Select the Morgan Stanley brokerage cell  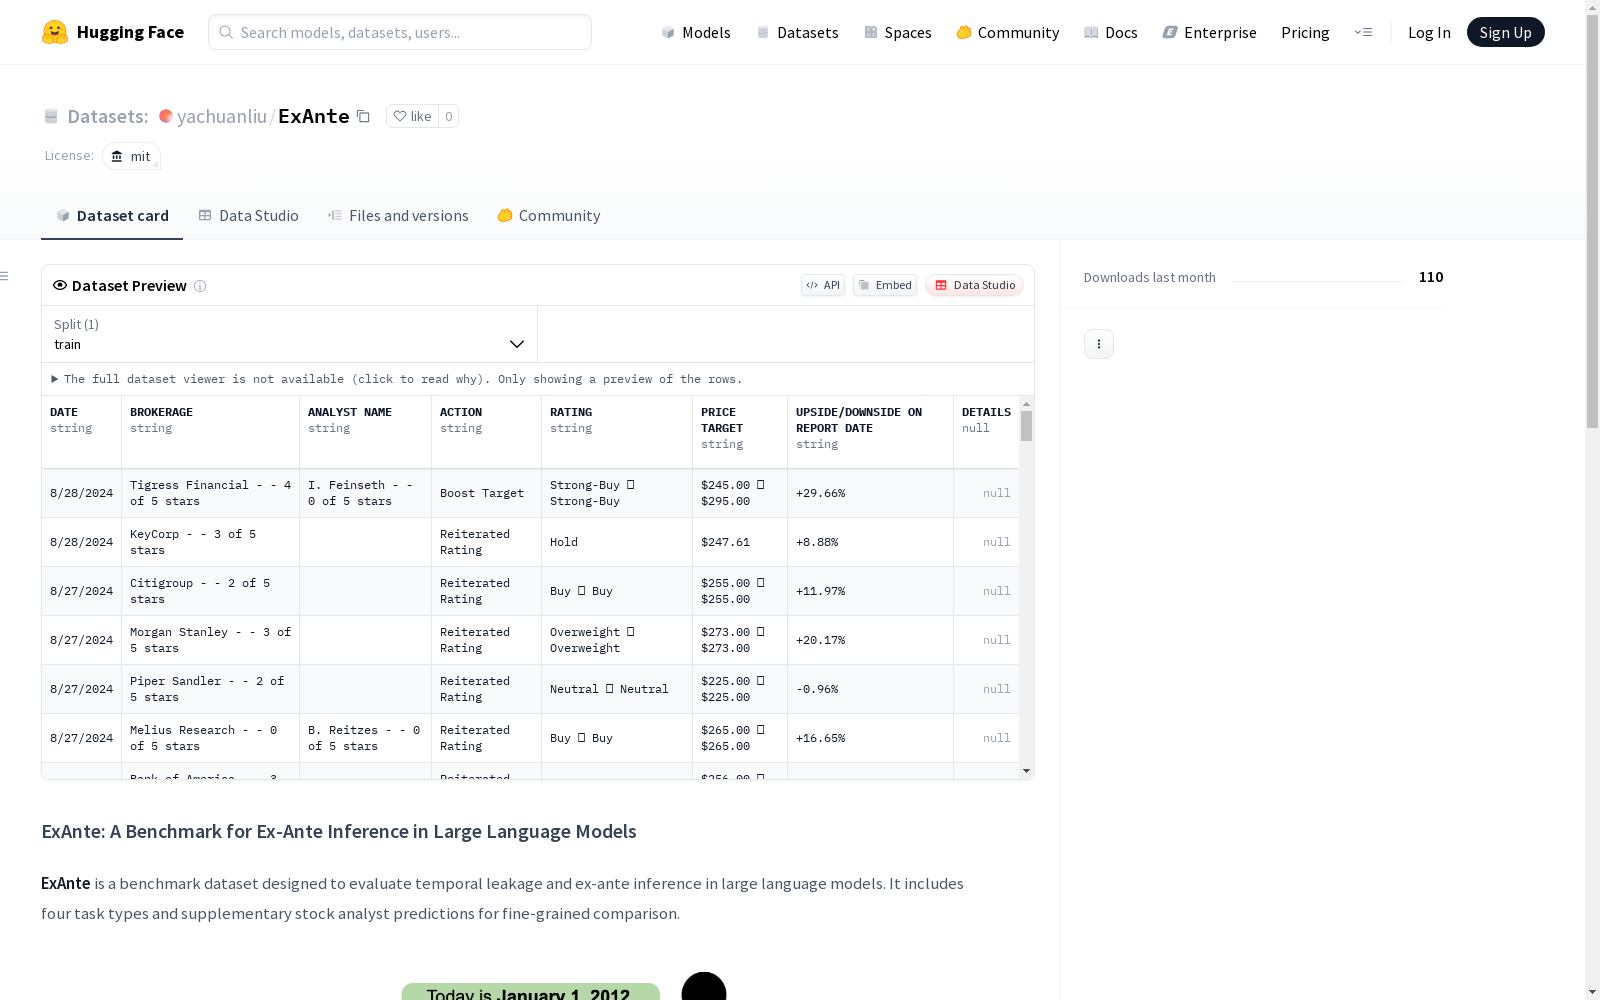211,640
